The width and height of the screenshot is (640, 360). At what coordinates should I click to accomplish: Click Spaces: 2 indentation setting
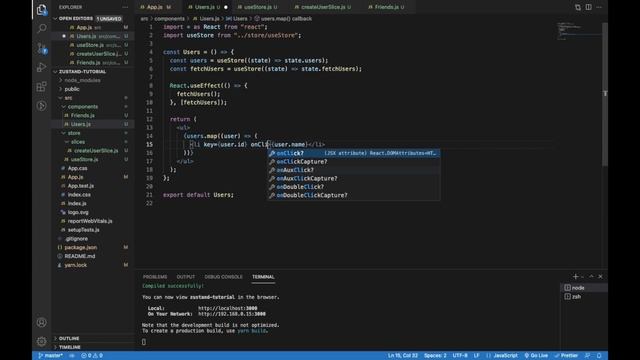435,356
